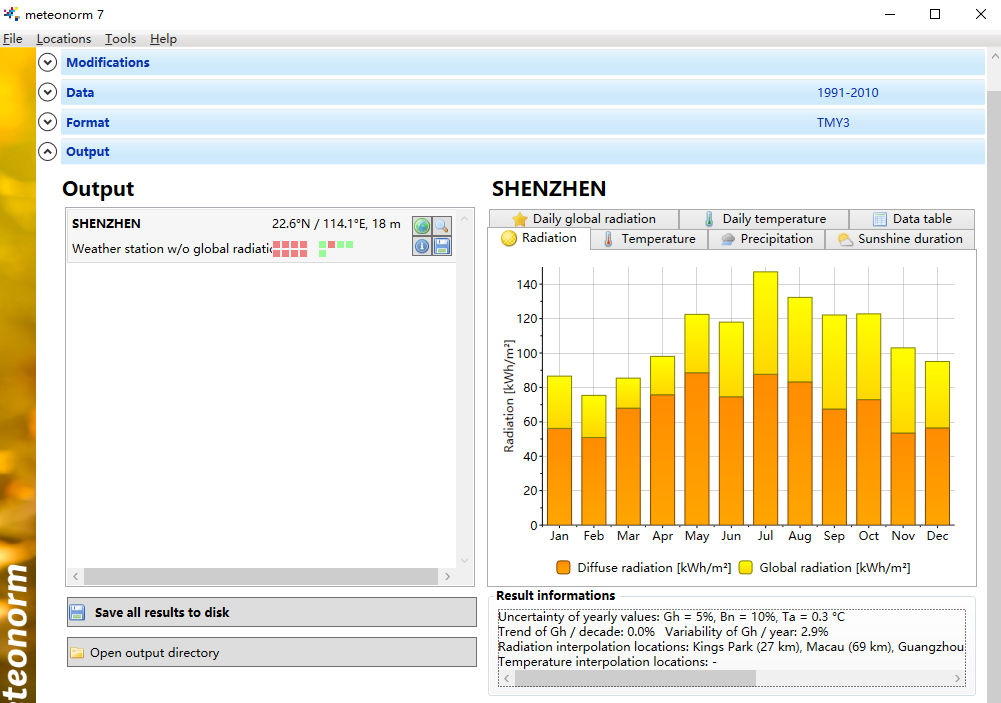Click the magnifier preview icon for SHENZHEN
Viewport: 1001px width, 703px height.
[441, 227]
